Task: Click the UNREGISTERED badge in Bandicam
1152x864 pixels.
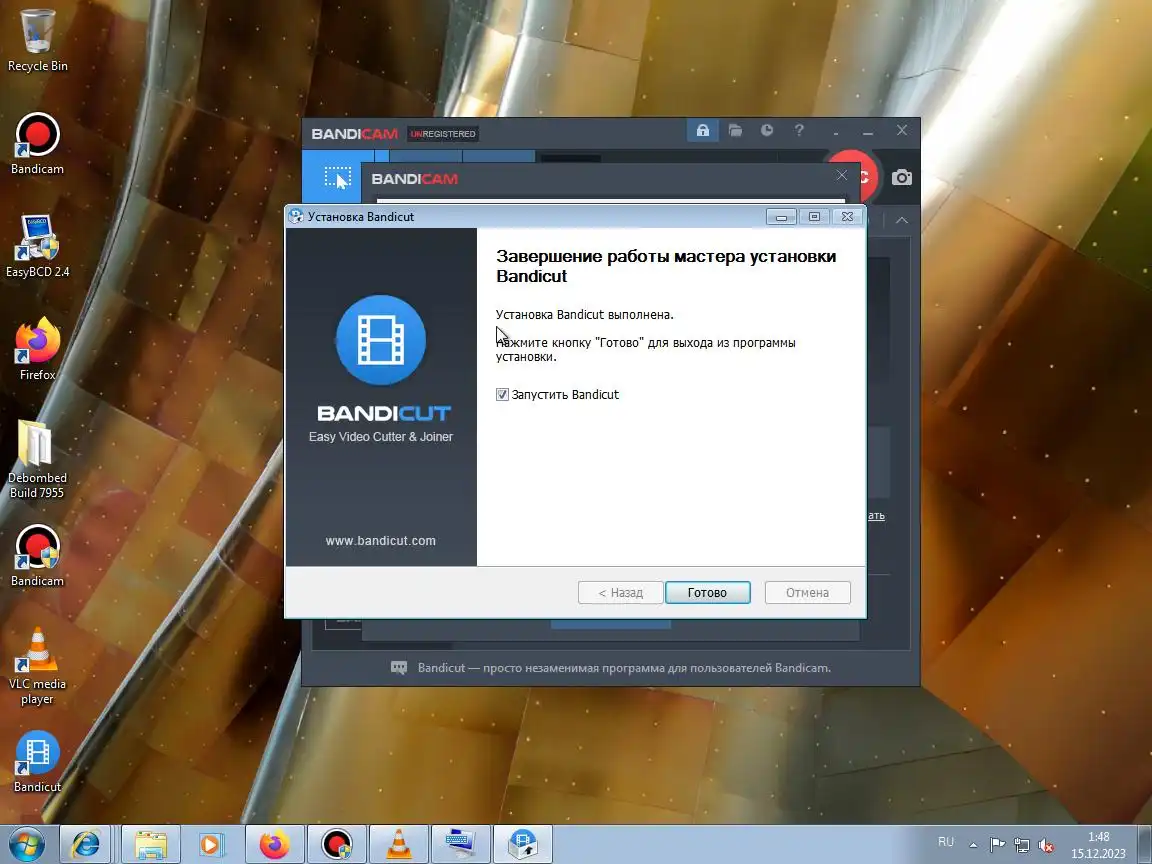Action: 443,134
